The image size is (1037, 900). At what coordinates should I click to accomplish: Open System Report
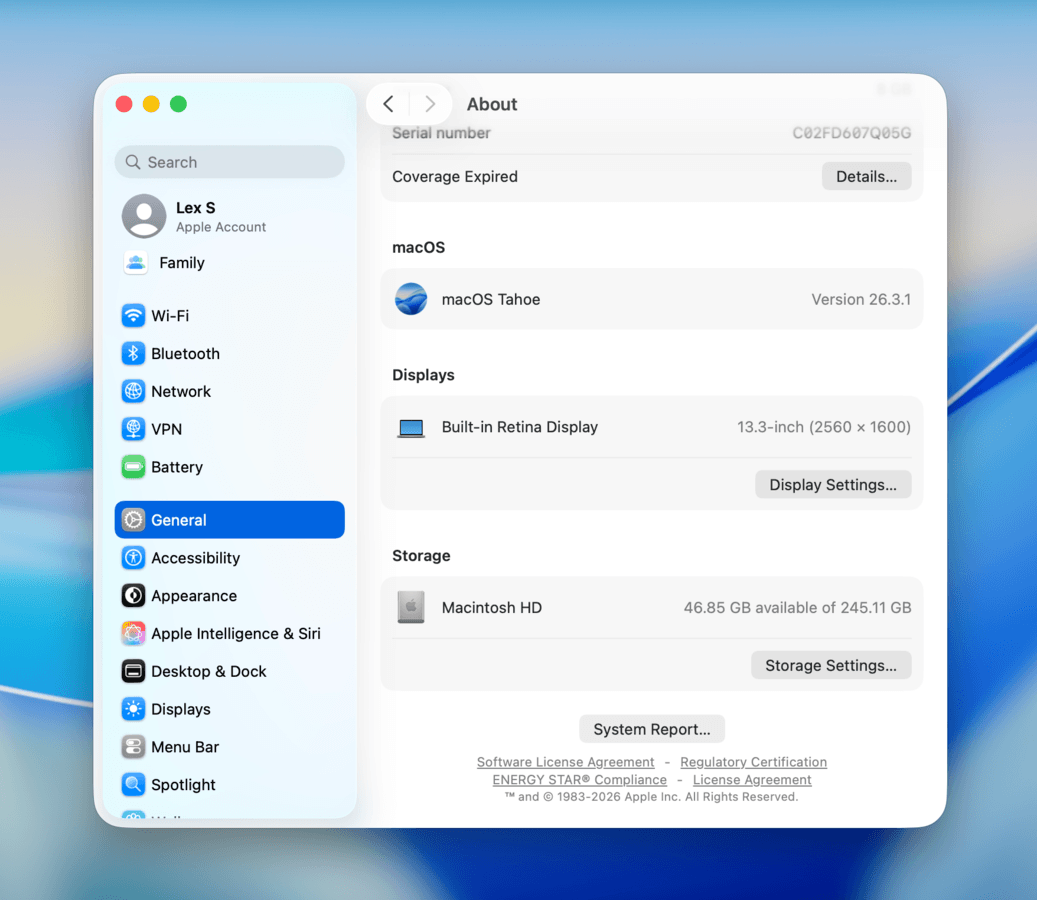[x=651, y=728]
